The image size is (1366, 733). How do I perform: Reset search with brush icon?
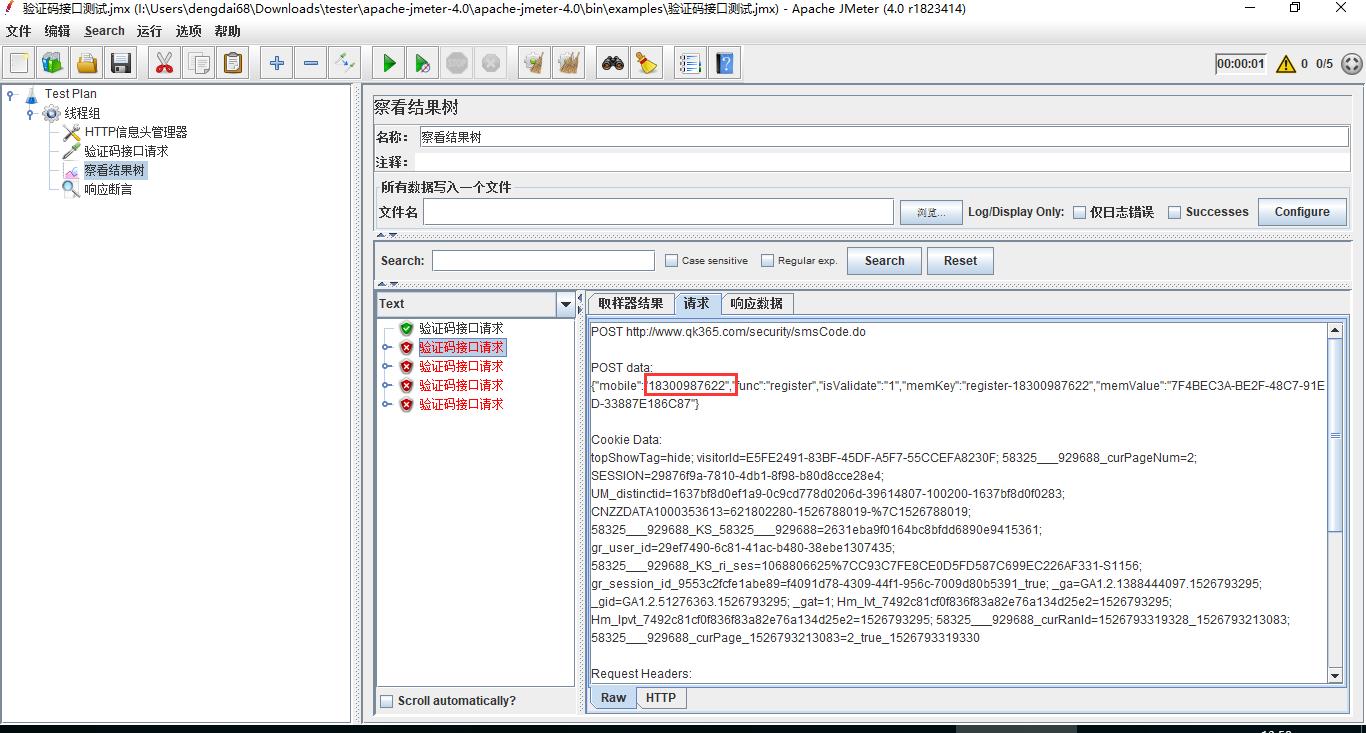click(647, 63)
